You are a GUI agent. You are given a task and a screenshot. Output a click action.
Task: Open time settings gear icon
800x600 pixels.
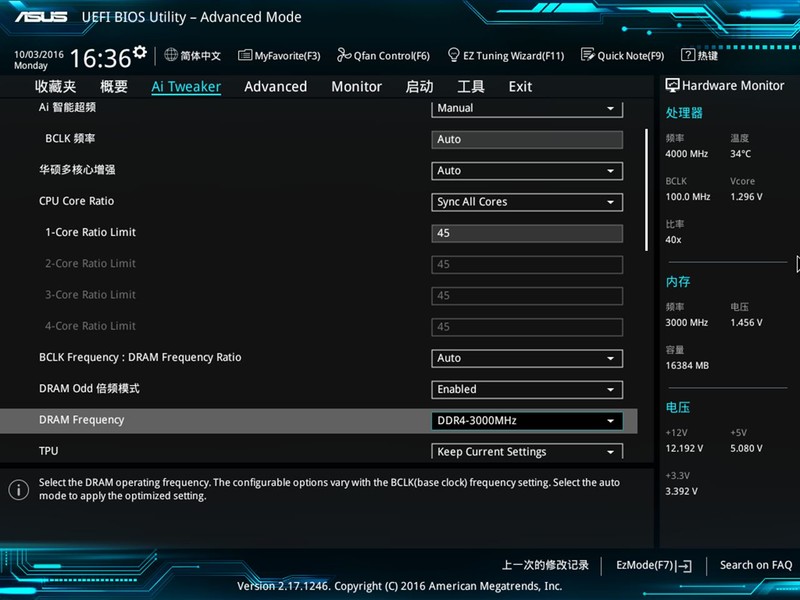(x=140, y=52)
